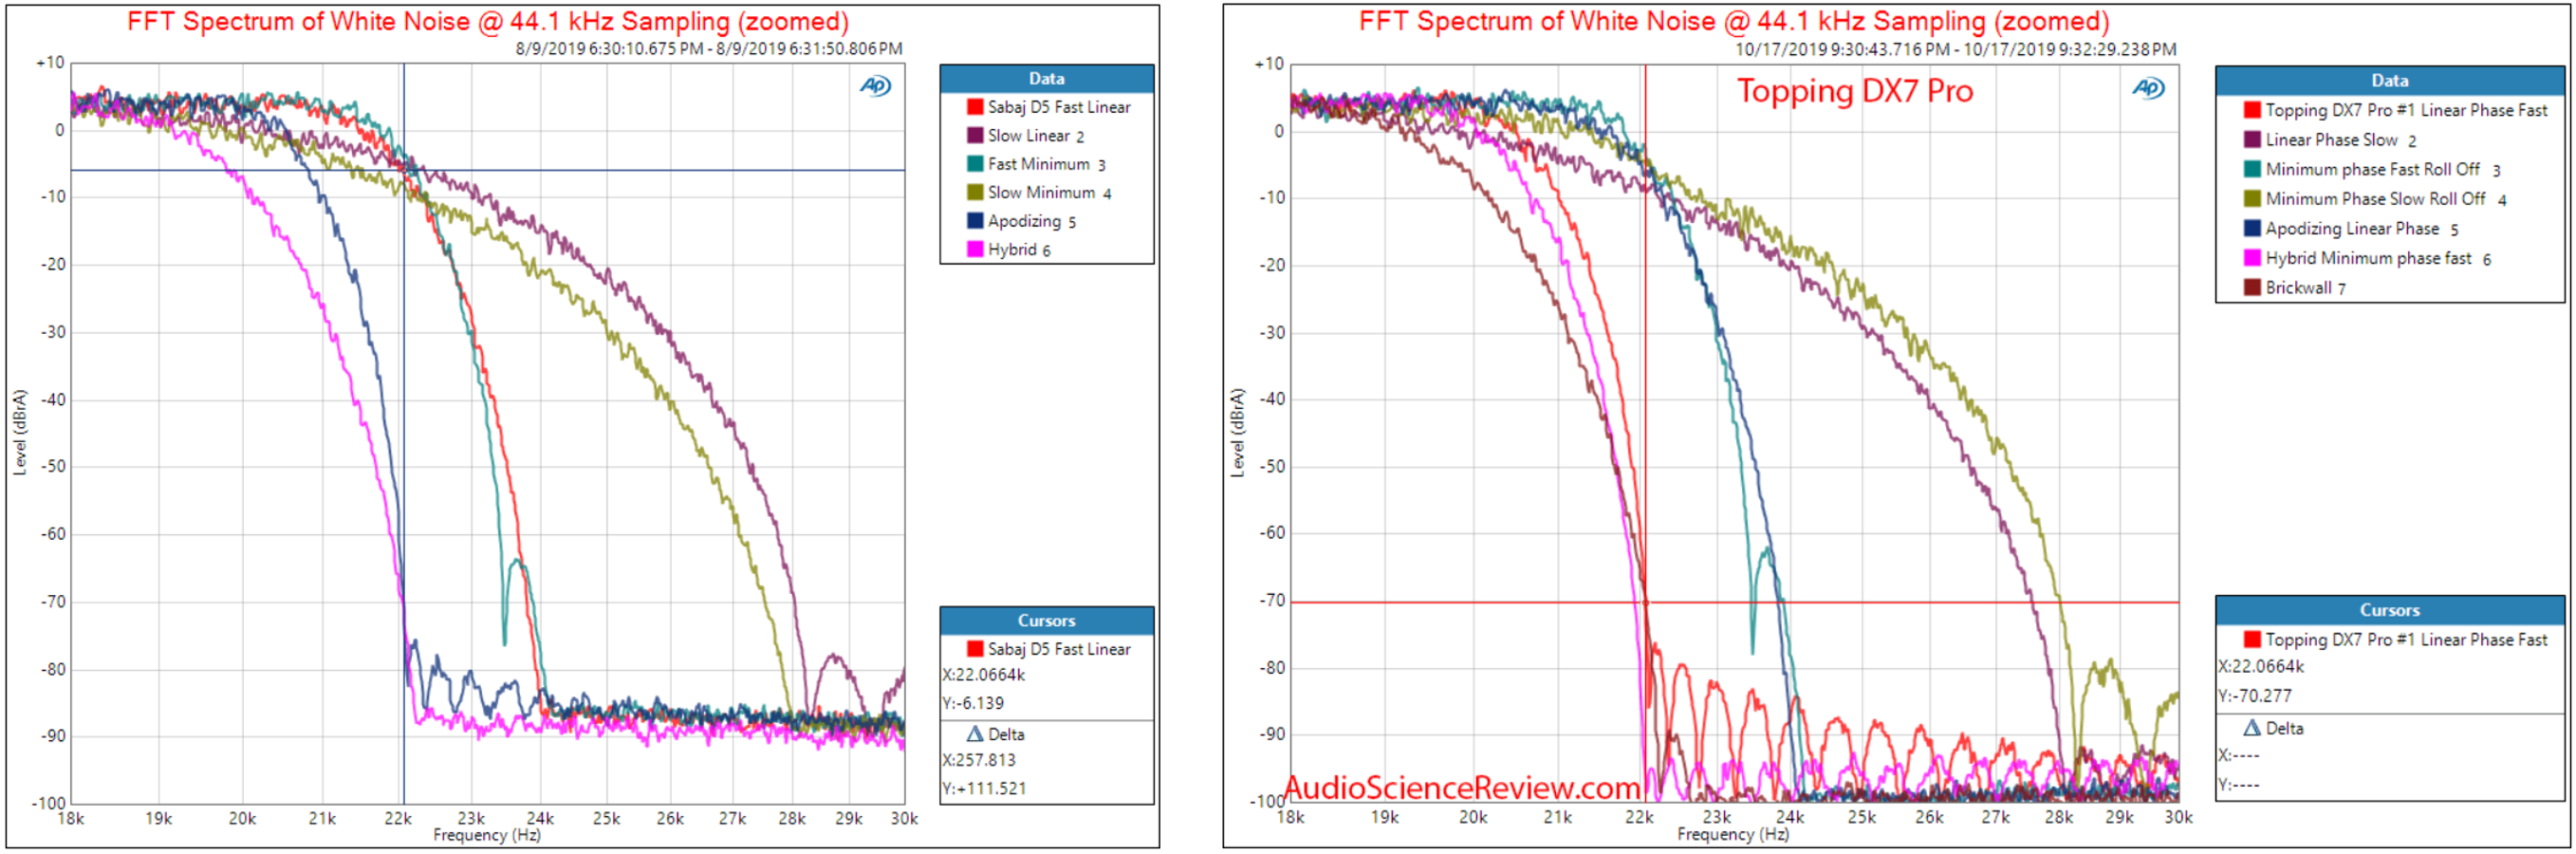This screenshot has height=854, width=2576.
Task: Select dark red Brickwall legend swatch
Action: 2252,287
